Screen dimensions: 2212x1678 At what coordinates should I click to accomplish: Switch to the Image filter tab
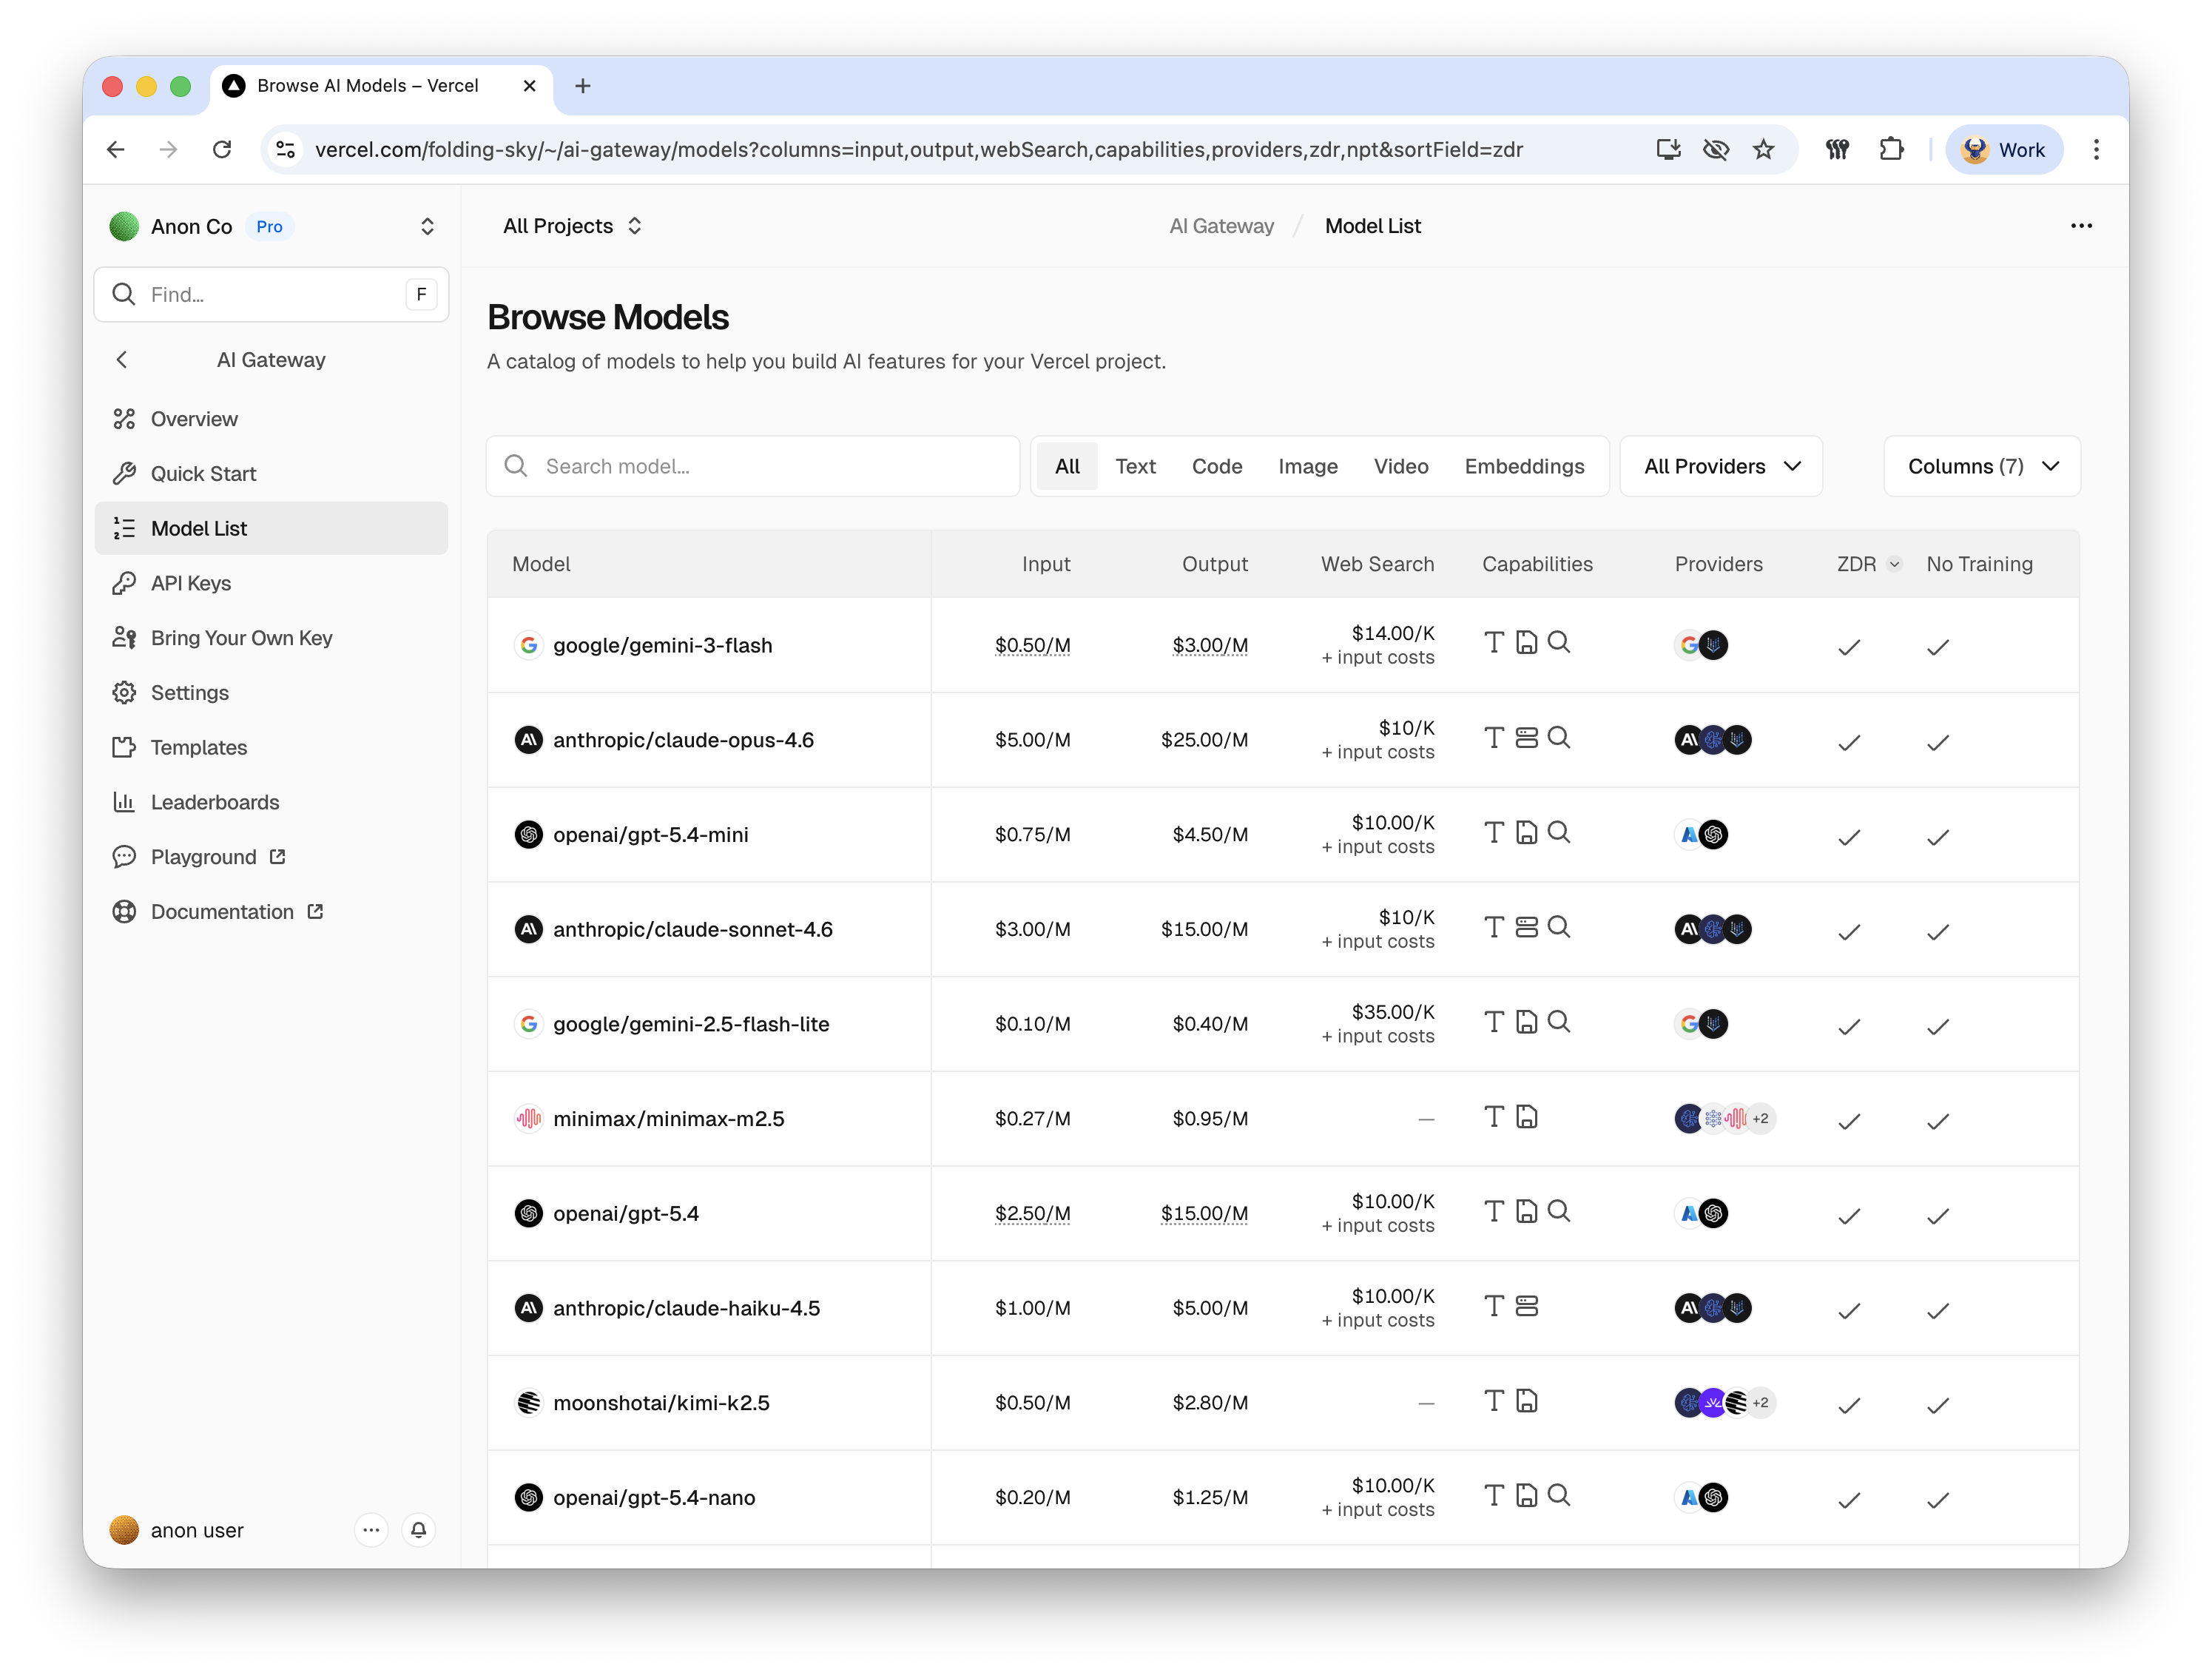pyautogui.click(x=1307, y=466)
